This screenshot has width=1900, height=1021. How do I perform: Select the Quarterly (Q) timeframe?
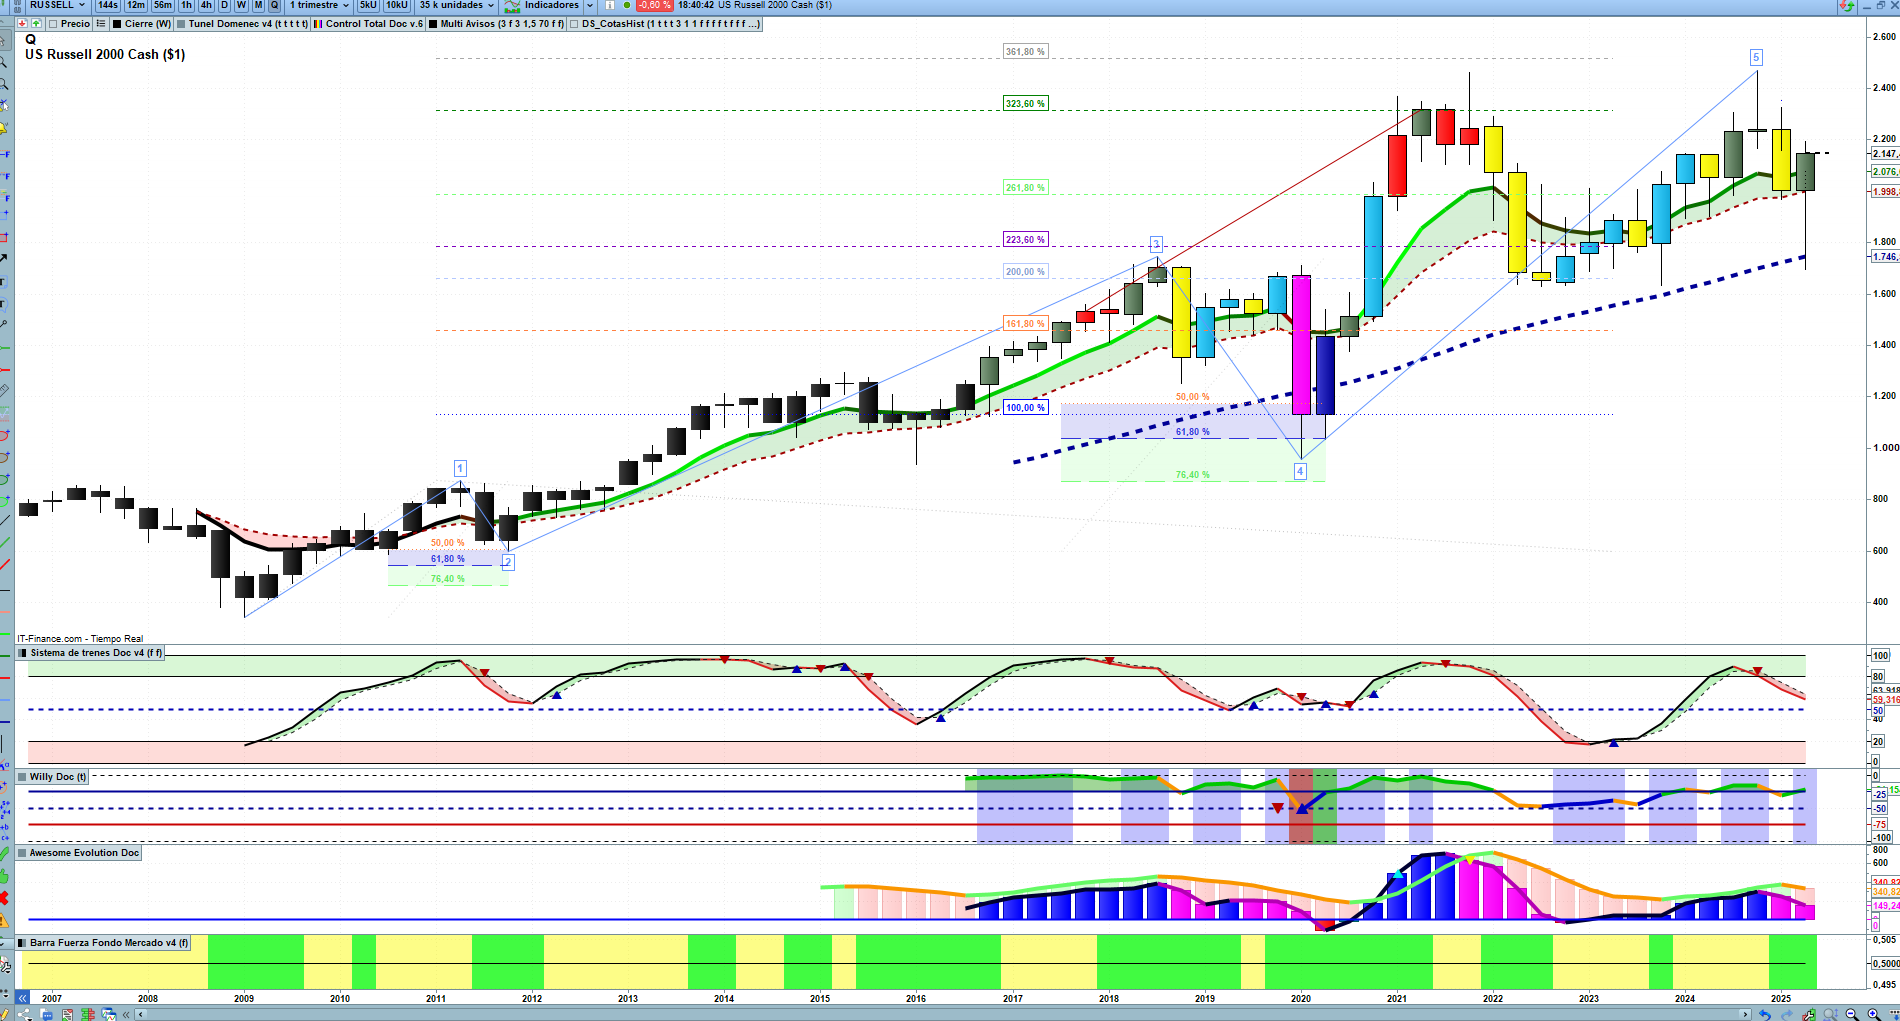pyautogui.click(x=275, y=5)
